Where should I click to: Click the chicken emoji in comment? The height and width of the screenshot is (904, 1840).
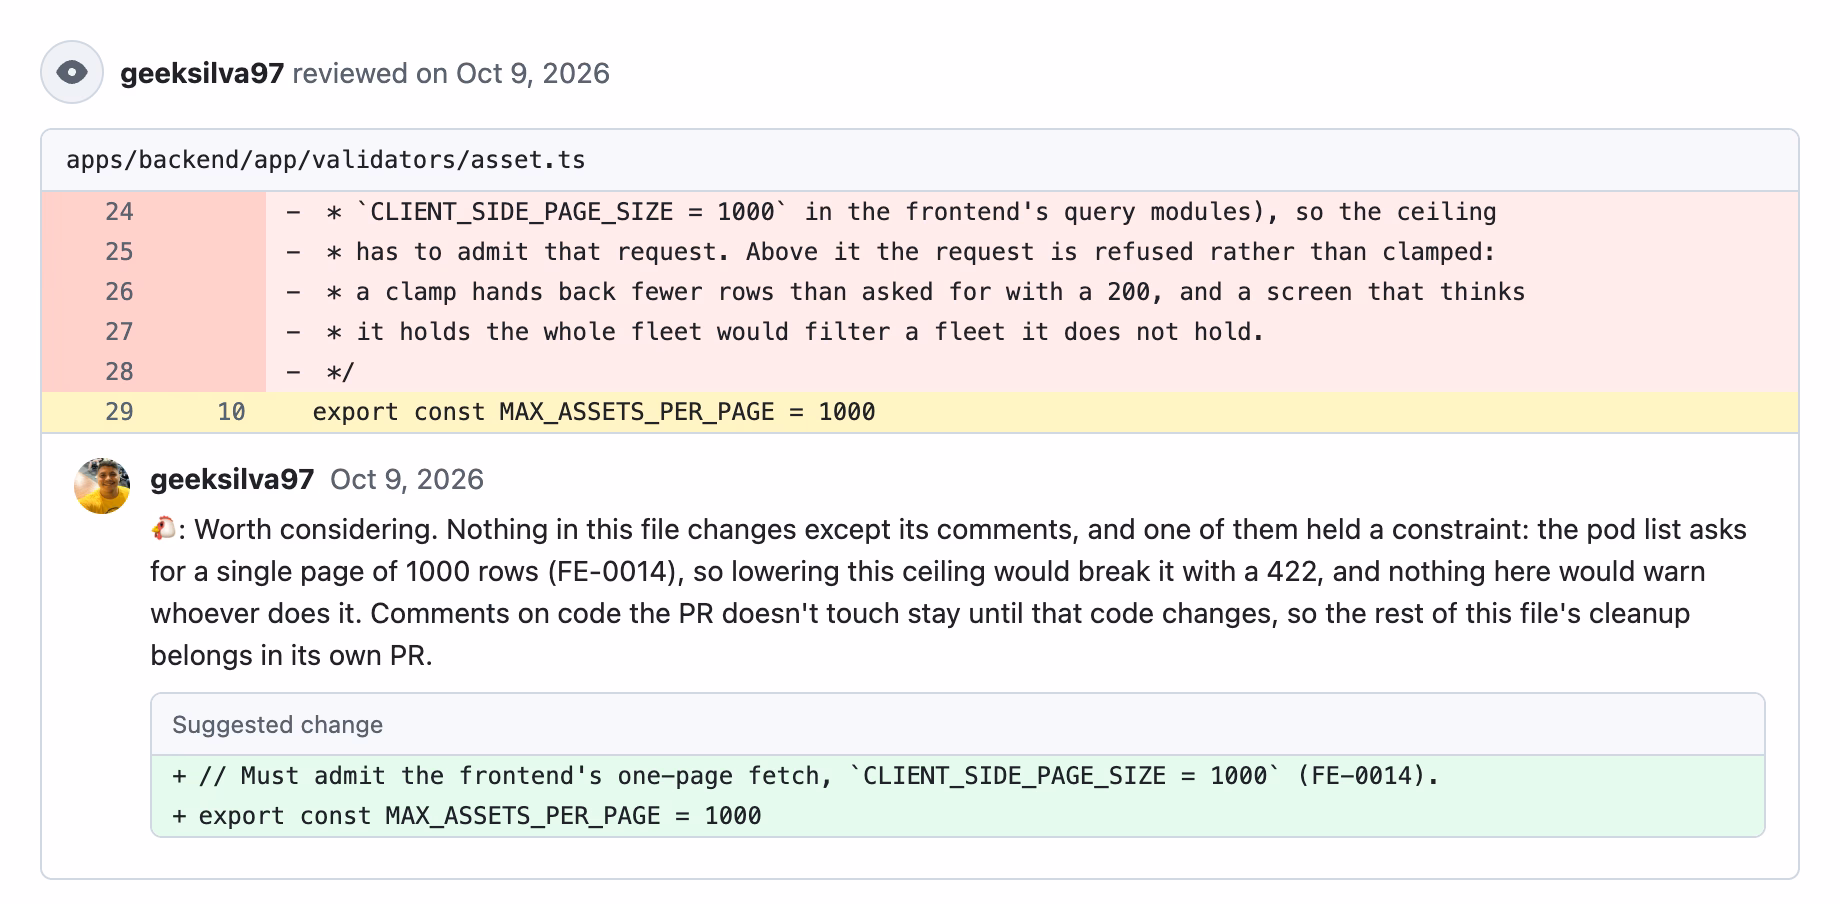pos(163,529)
